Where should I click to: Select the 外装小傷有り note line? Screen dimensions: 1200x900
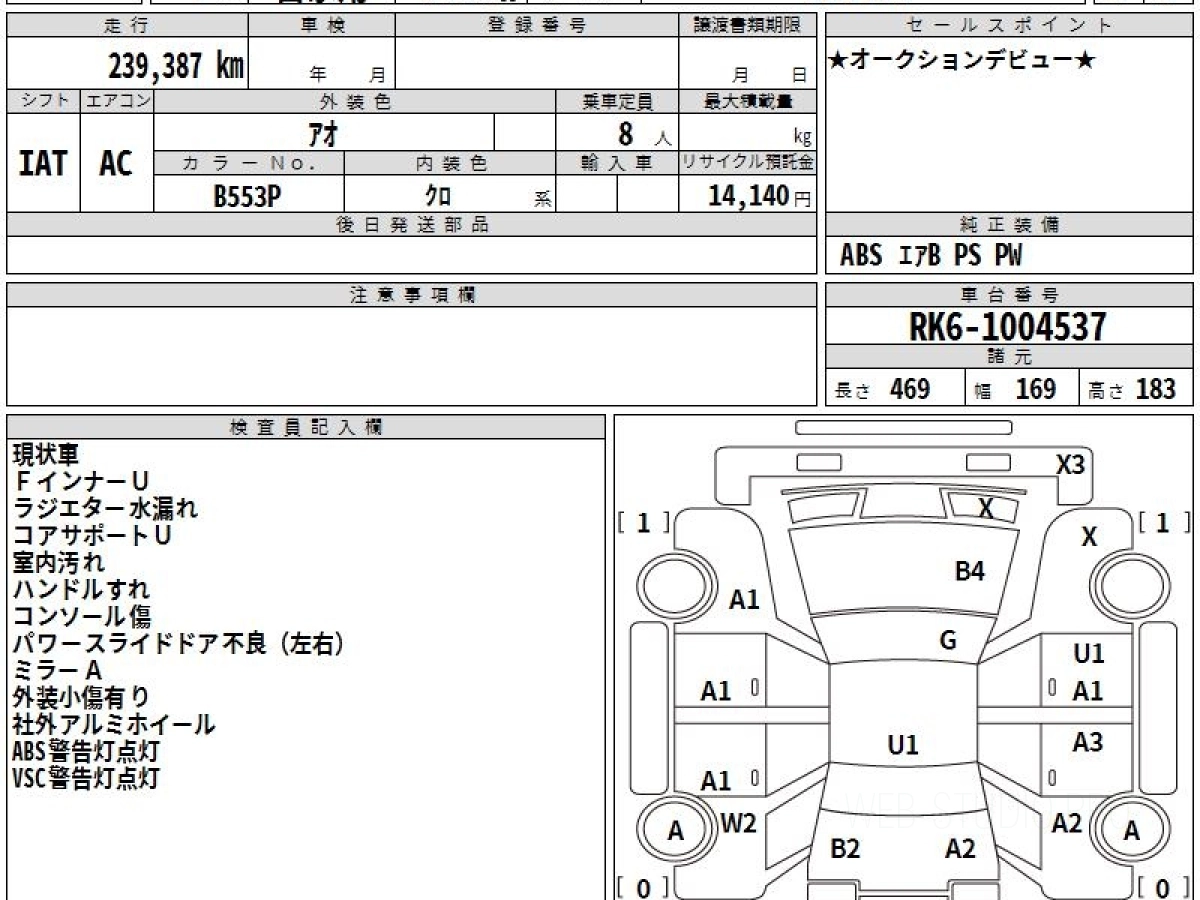81,697
